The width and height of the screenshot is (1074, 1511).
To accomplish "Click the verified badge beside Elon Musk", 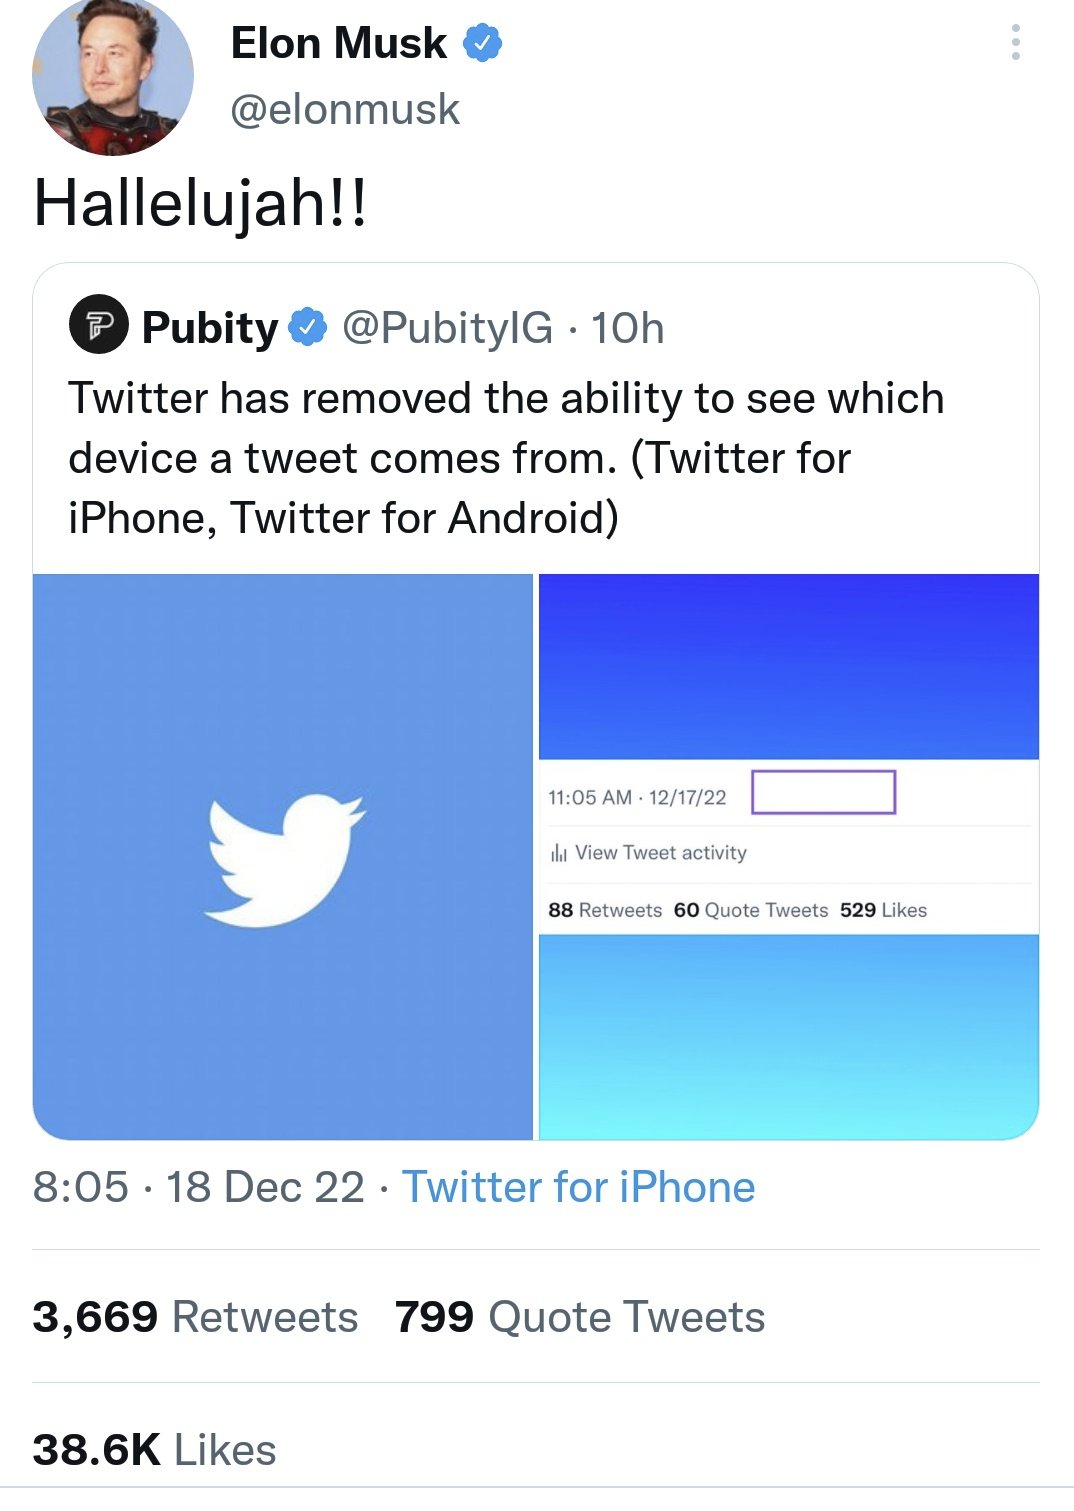I will pos(483,44).
